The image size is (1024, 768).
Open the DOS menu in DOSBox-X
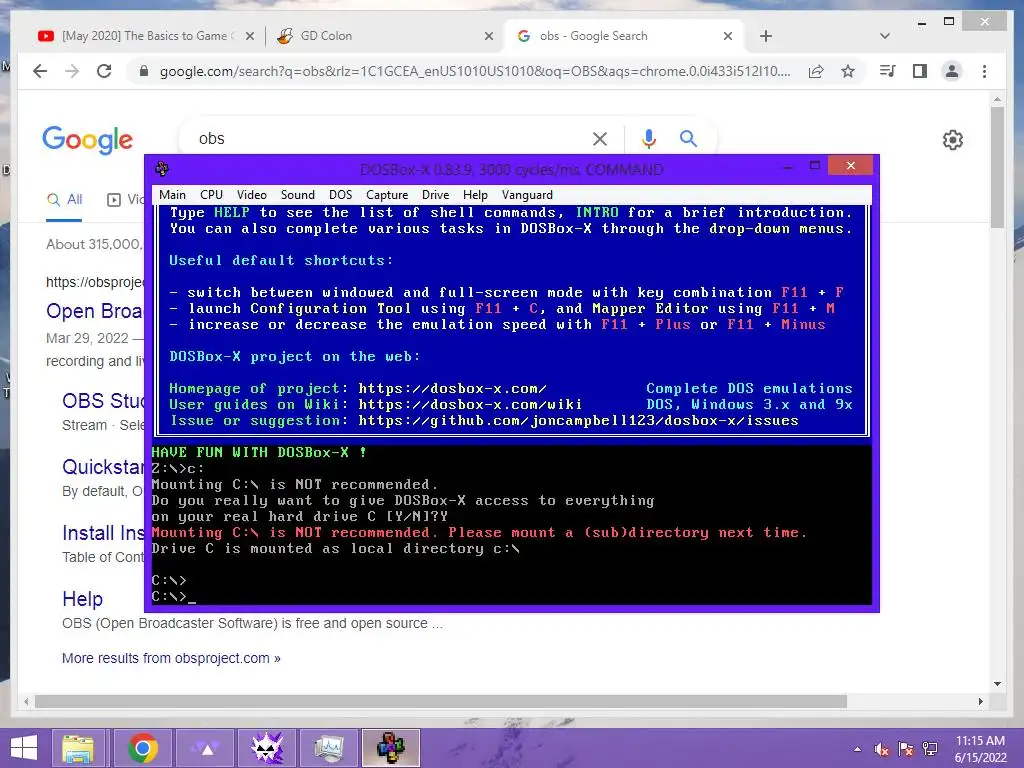point(340,195)
